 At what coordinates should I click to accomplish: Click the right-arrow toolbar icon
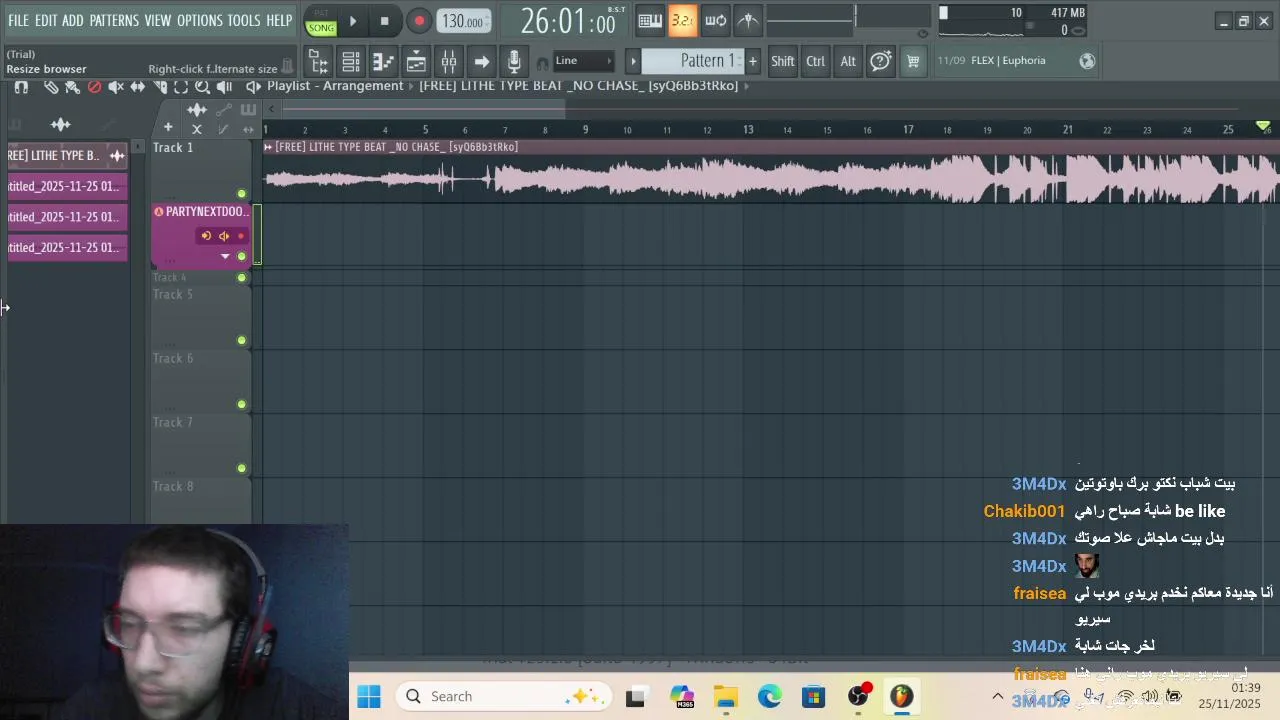pyautogui.click(x=481, y=62)
